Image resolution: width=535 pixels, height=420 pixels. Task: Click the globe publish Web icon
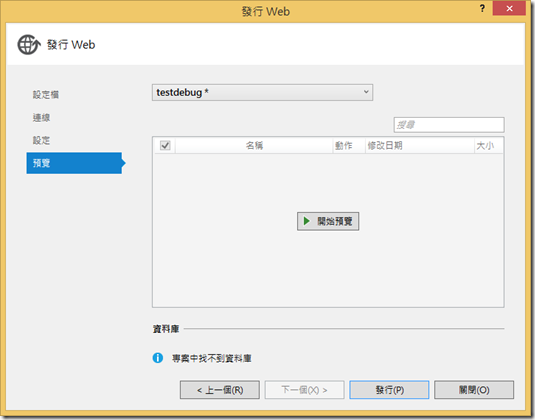pos(29,45)
